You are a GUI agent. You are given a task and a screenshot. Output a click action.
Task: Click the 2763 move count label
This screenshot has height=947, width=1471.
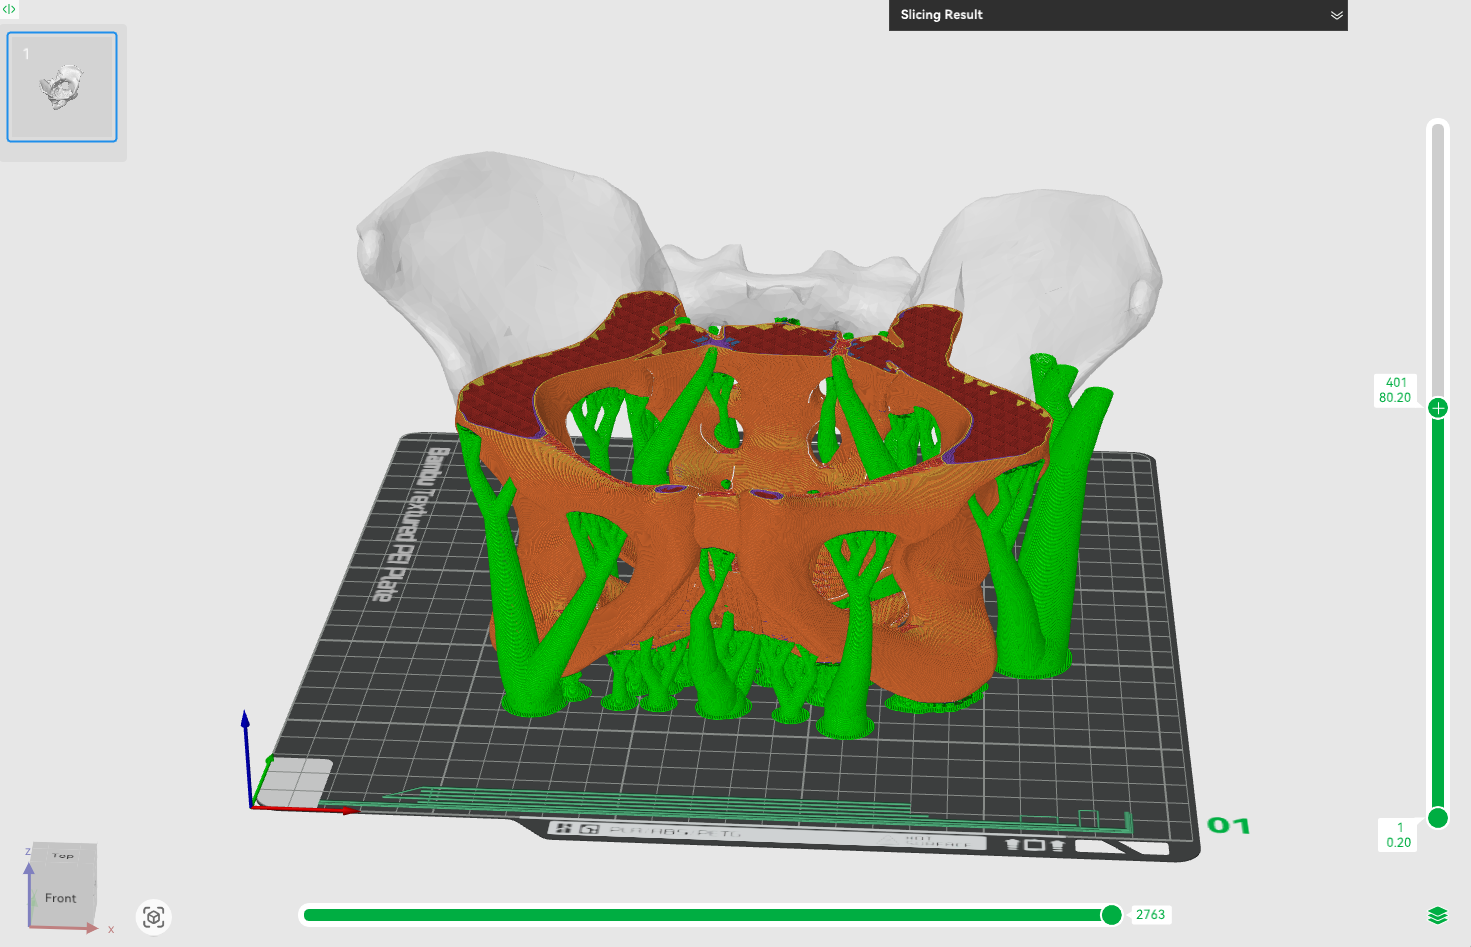pyautogui.click(x=1150, y=915)
